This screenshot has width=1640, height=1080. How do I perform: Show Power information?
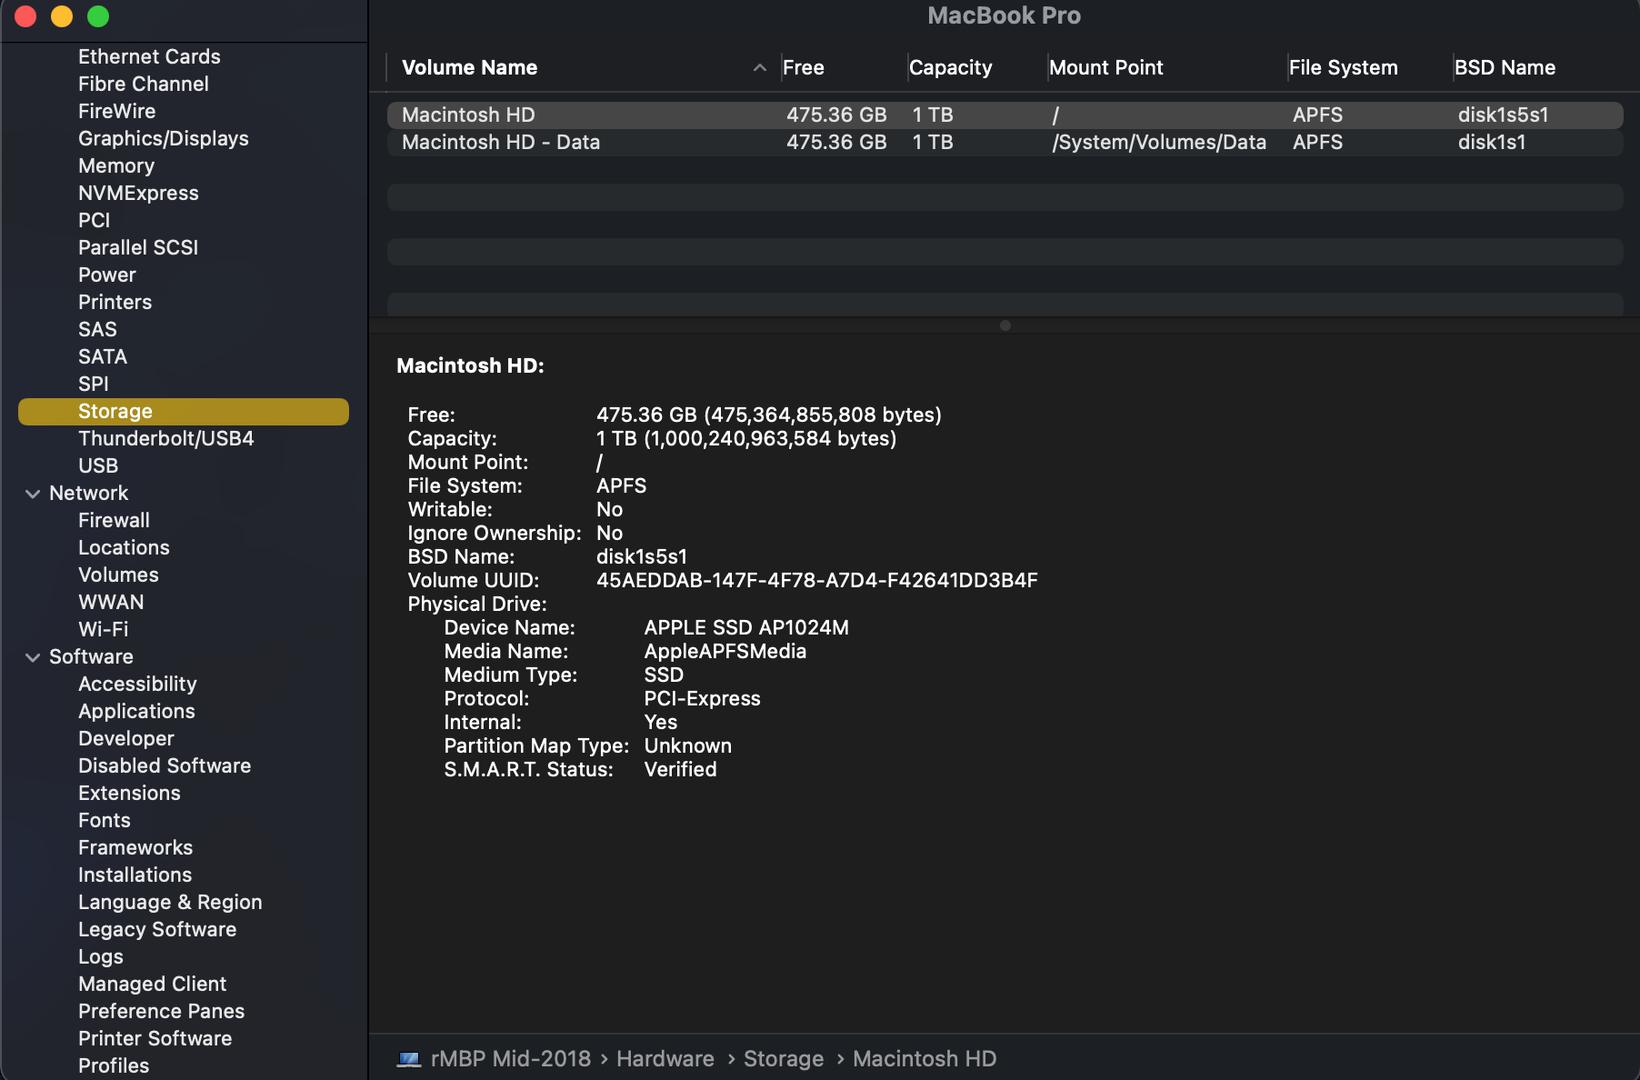pyautogui.click(x=107, y=275)
